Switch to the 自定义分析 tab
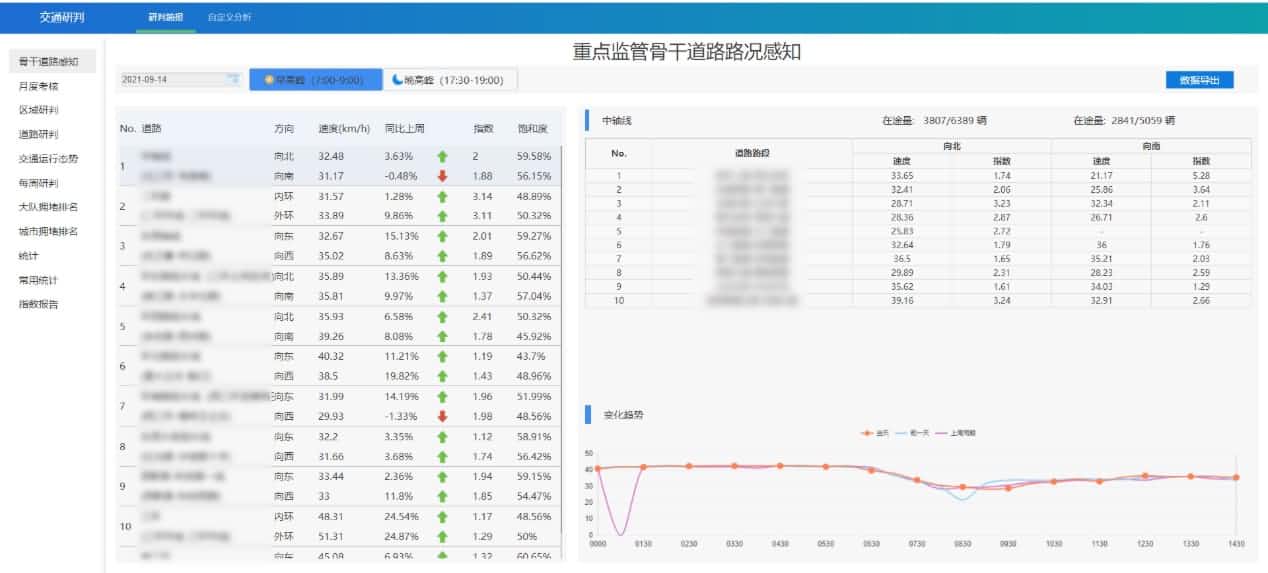The height and width of the screenshot is (573, 1268). [x=230, y=17]
